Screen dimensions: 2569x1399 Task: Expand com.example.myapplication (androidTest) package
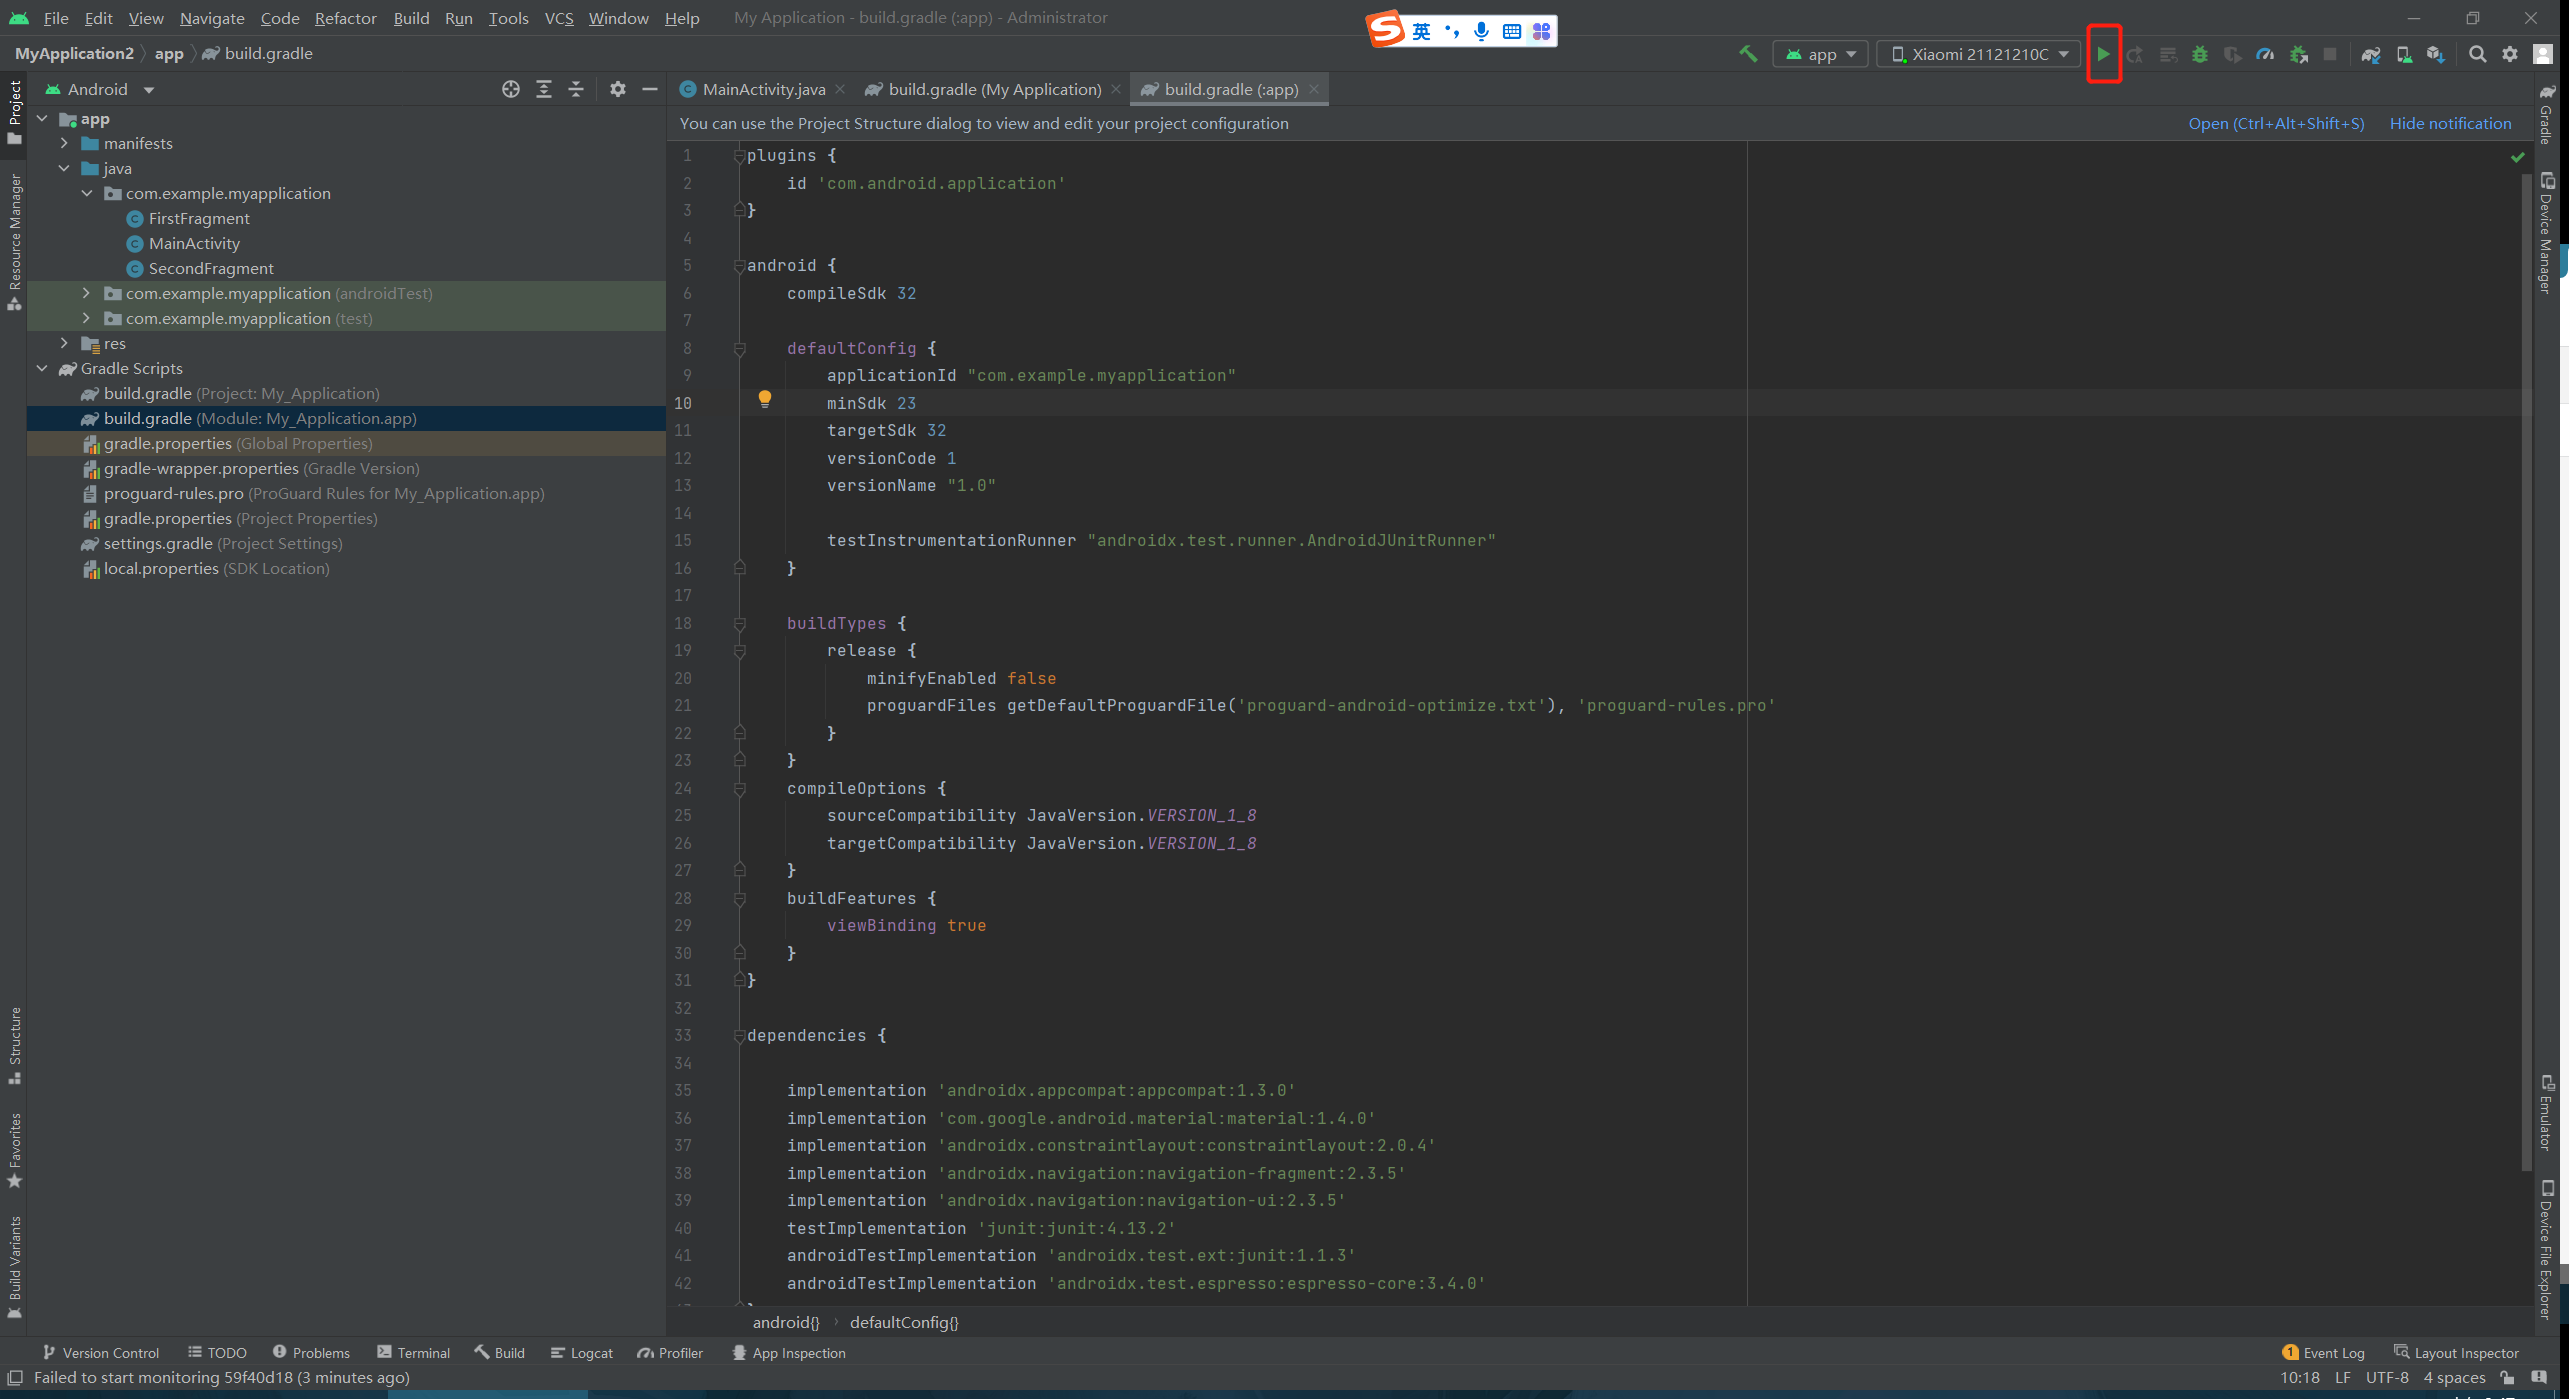click(86, 294)
